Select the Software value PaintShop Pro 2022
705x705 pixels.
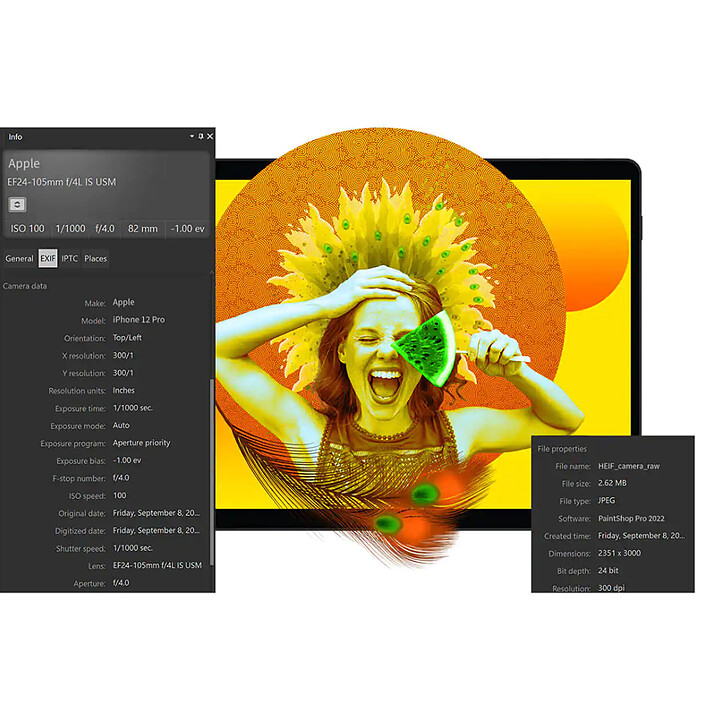point(631,518)
